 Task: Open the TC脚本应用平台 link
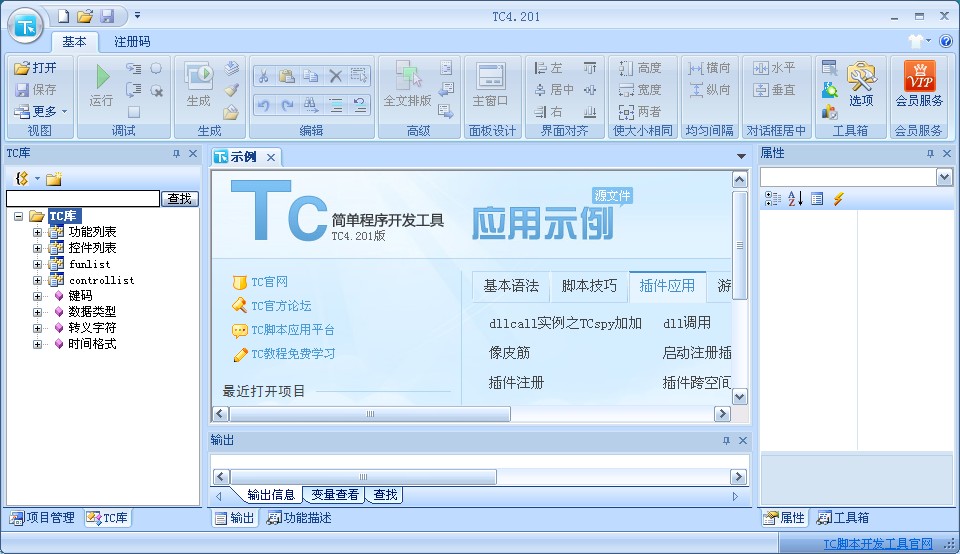pyautogui.click(x=293, y=330)
